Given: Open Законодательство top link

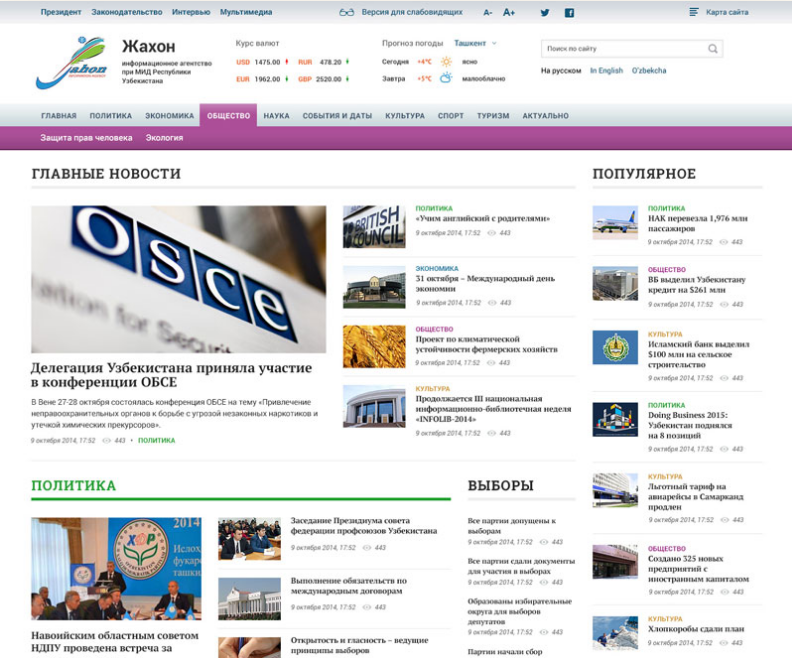Looking at the screenshot, I should 127,12.
